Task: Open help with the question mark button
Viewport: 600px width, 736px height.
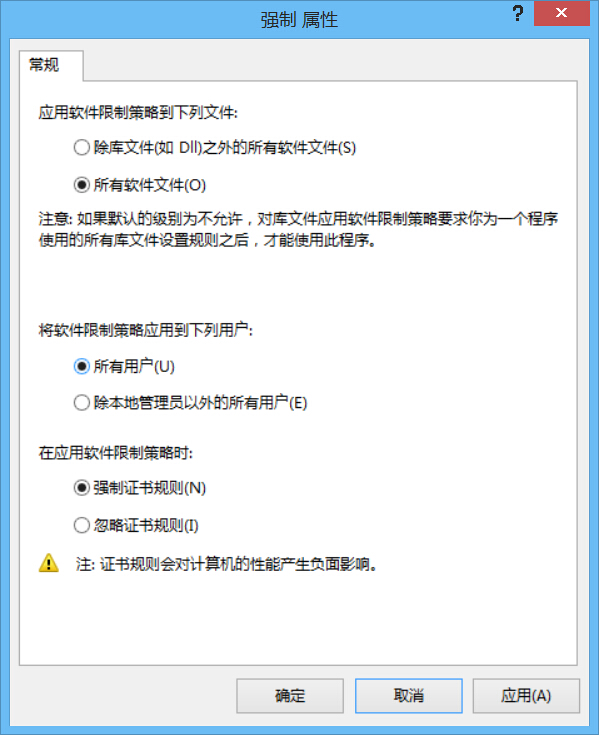Action: (x=518, y=14)
